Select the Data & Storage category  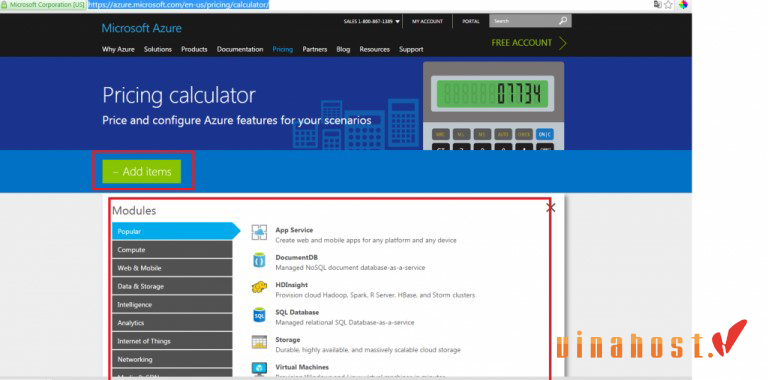coord(172,286)
